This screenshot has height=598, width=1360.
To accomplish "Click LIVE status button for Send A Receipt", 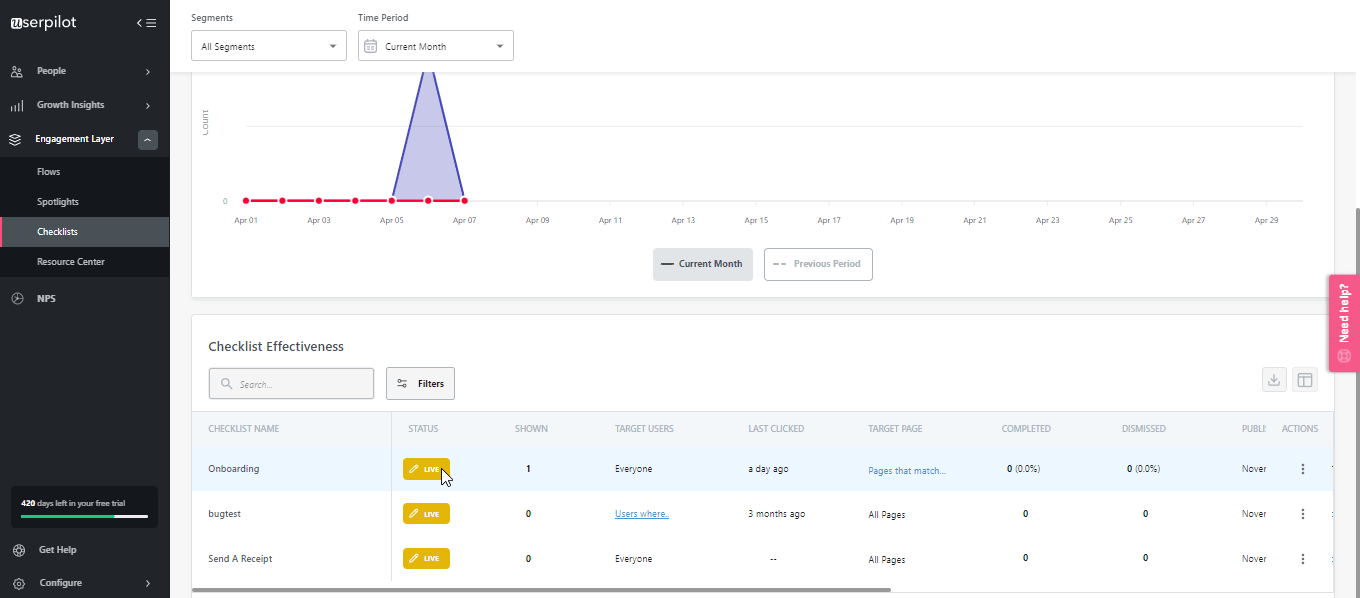I will [x=426, y=559].
